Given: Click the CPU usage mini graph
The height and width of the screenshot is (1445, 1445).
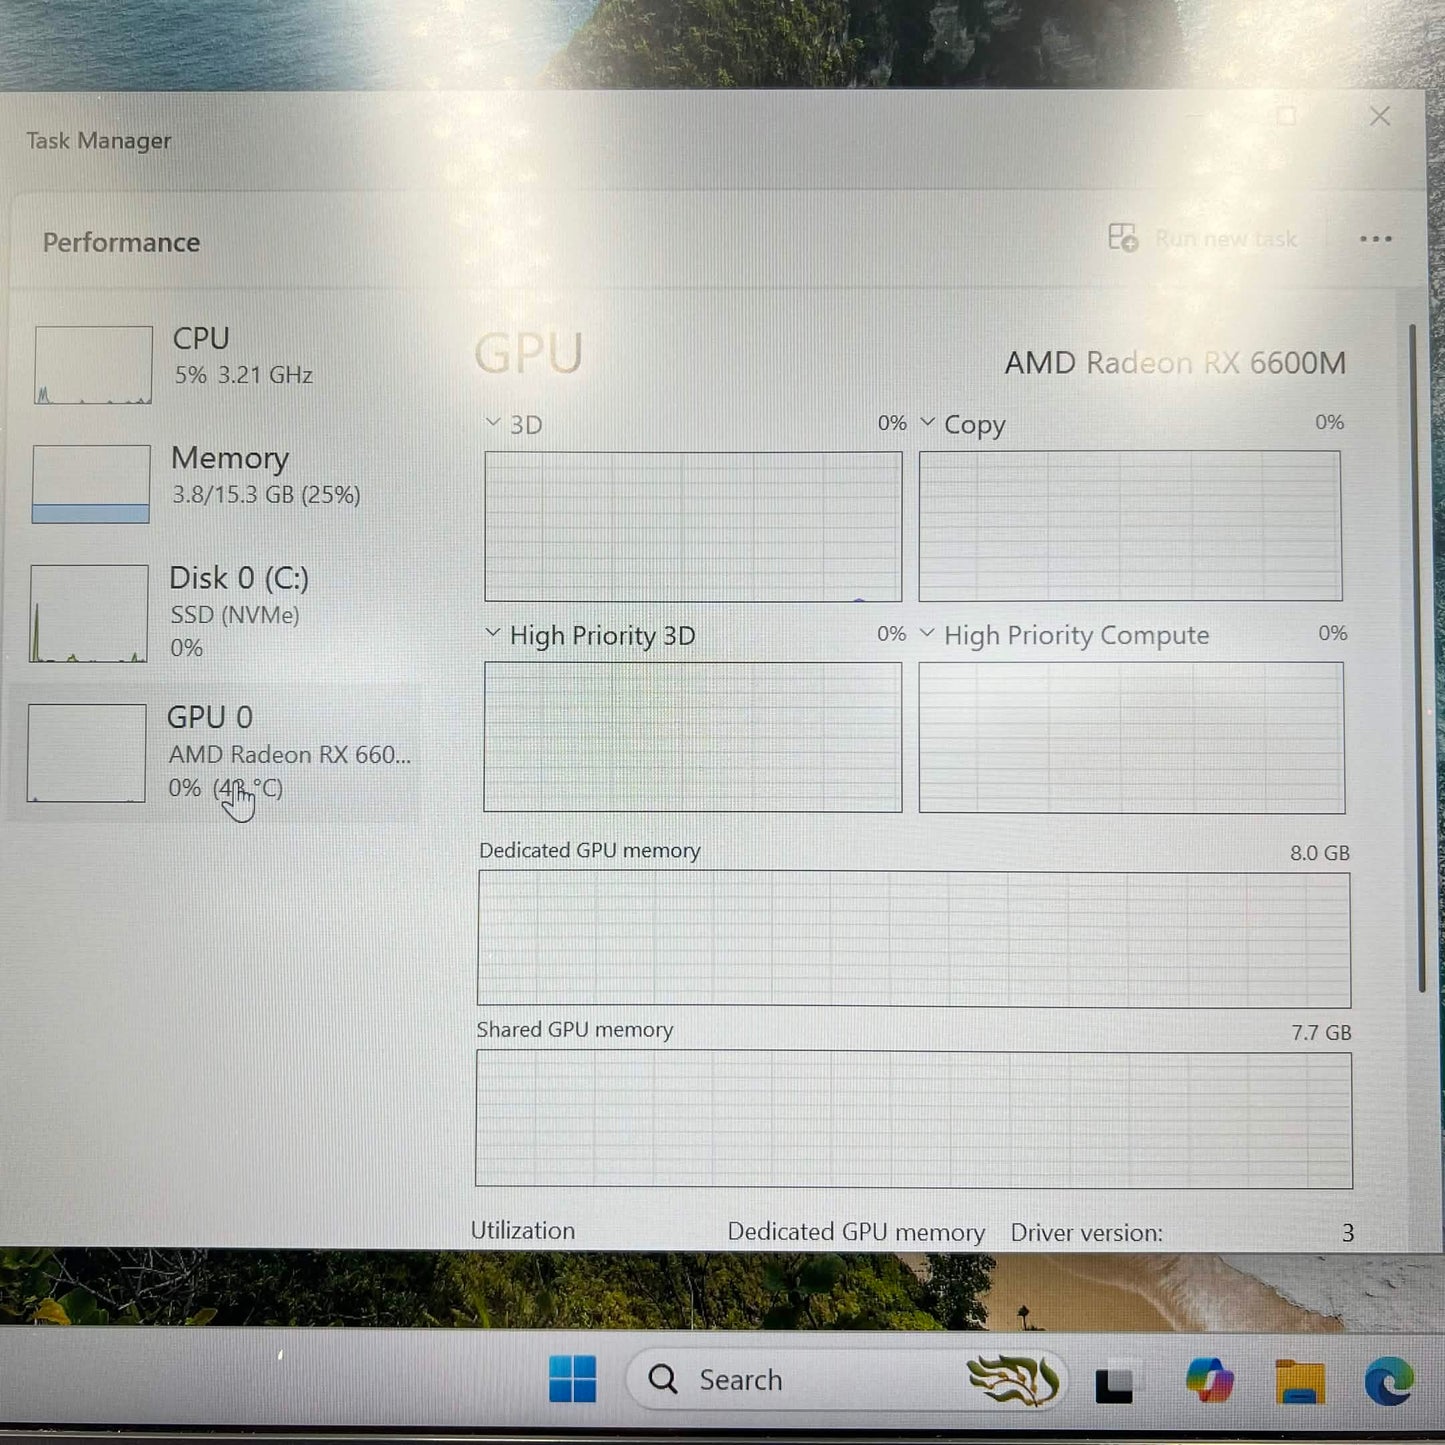Looking at the screenshot, I should [93, 365].
